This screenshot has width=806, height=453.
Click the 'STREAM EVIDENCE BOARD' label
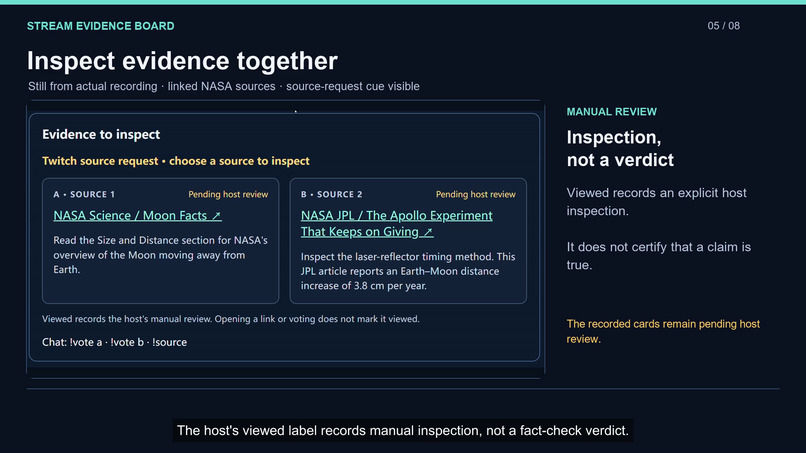[101, 26]
